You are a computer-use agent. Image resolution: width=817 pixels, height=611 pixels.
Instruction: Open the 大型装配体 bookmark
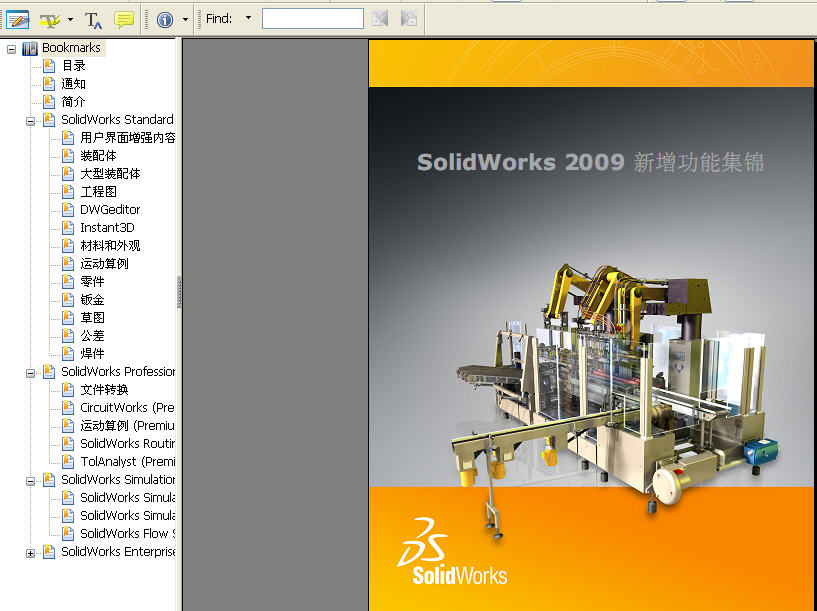[x=110, y=173]
